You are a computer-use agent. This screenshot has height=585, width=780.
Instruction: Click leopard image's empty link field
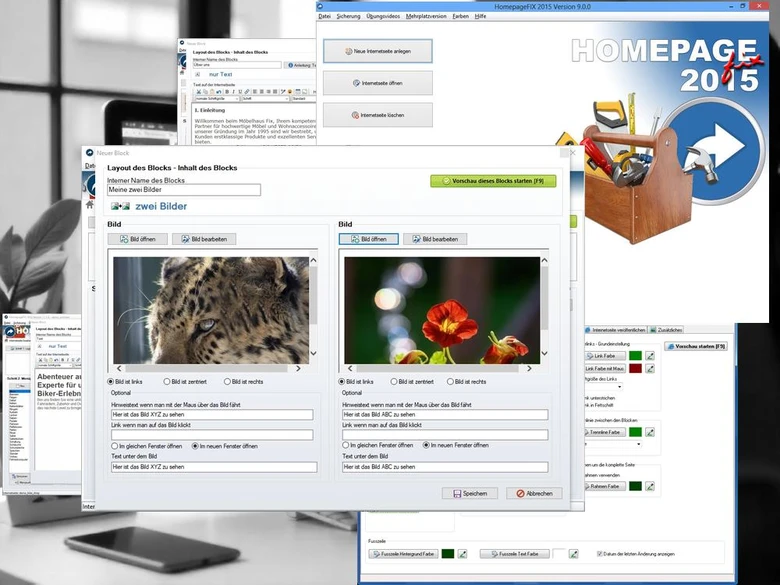click(212, 435)
